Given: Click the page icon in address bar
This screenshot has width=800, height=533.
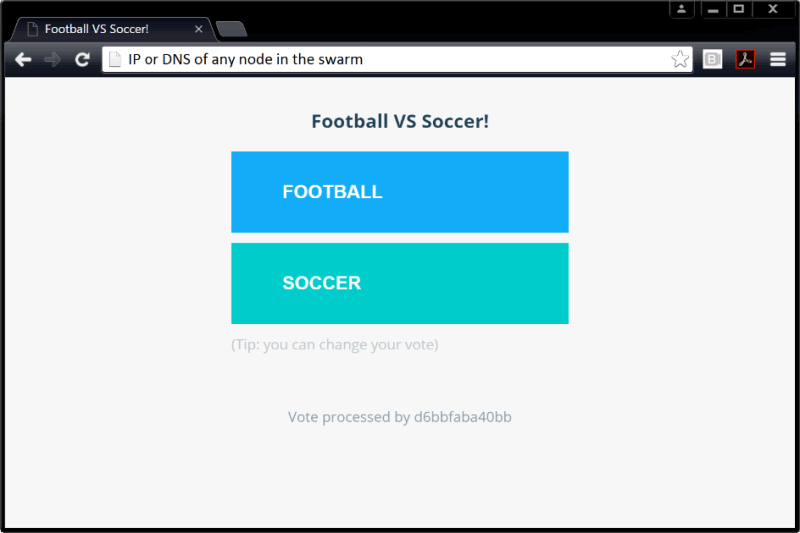Looking at the screenshot, I should [x=115, y=60].
